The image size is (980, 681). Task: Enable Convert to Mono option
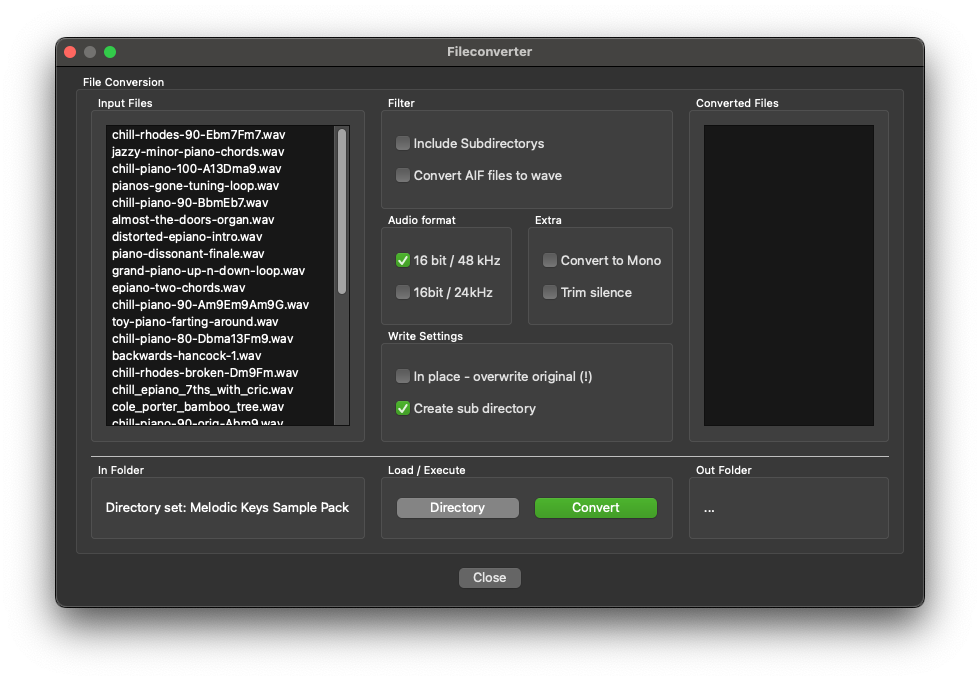pyautogui.click(x=550, y=260)
